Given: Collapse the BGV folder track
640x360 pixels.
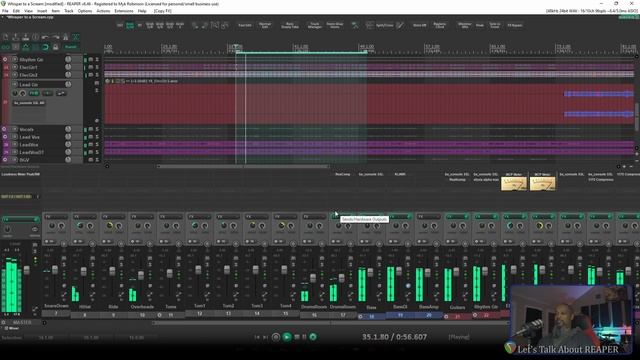Looking at the screenshot, I should tap(5, 160).
